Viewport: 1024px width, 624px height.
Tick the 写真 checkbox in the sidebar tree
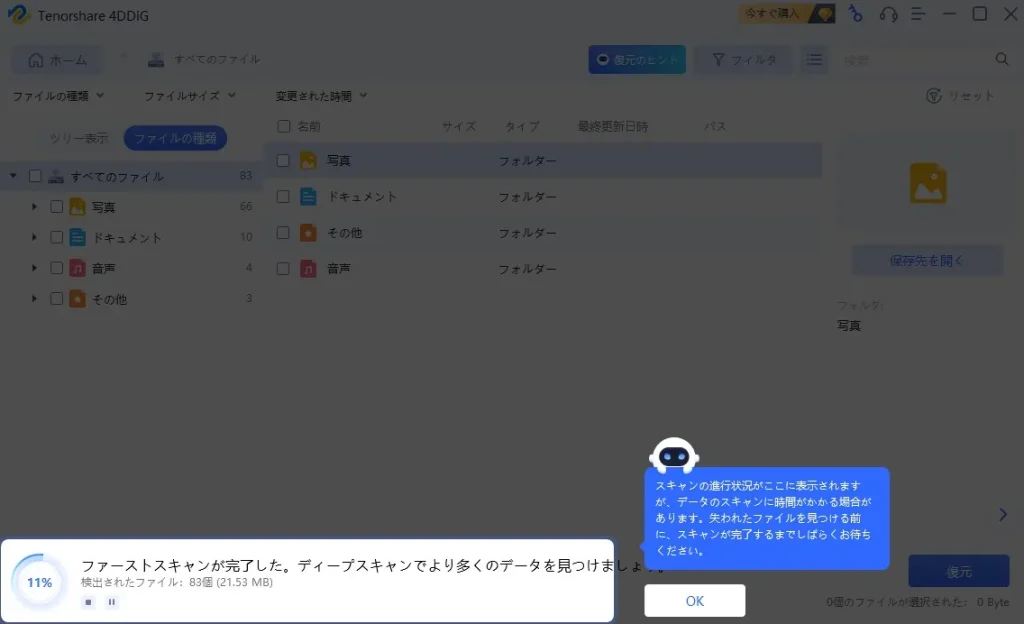click(57, 207)
